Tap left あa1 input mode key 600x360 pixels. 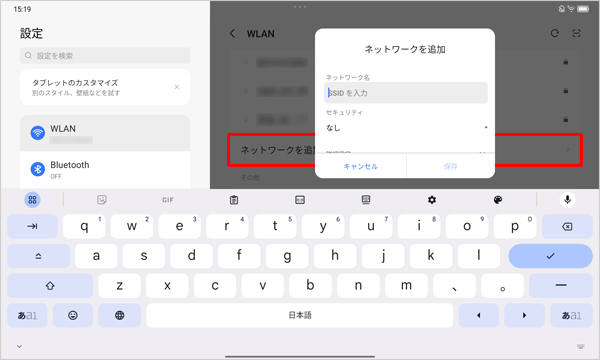click(x=27, y=315)
